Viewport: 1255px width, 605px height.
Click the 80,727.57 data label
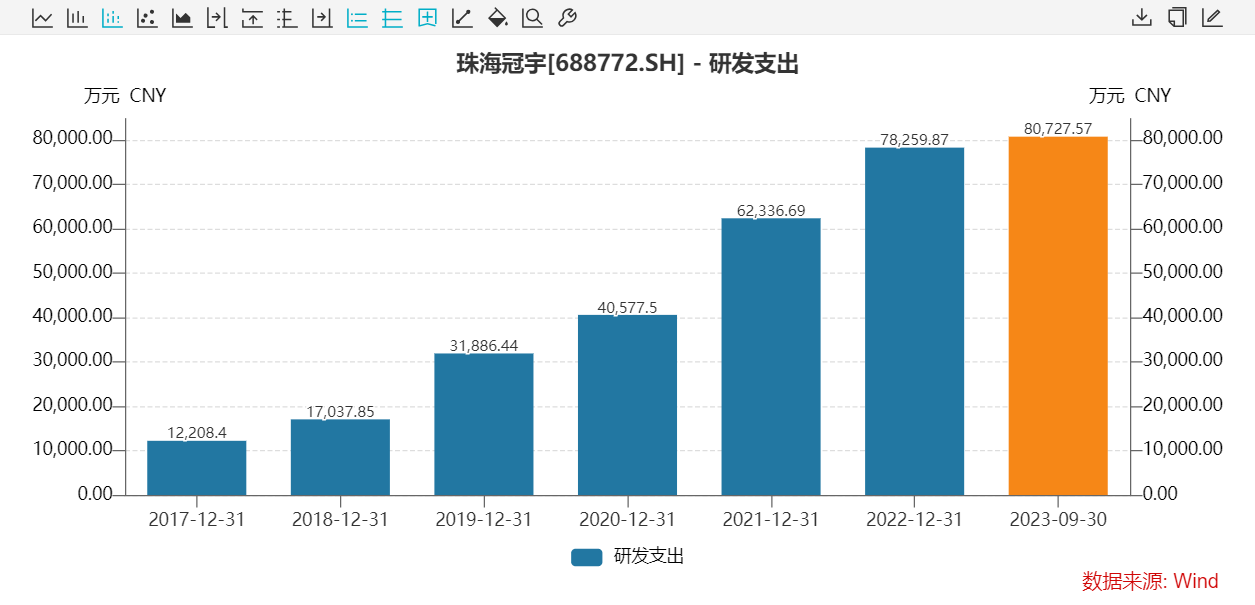click(1058, 129)
